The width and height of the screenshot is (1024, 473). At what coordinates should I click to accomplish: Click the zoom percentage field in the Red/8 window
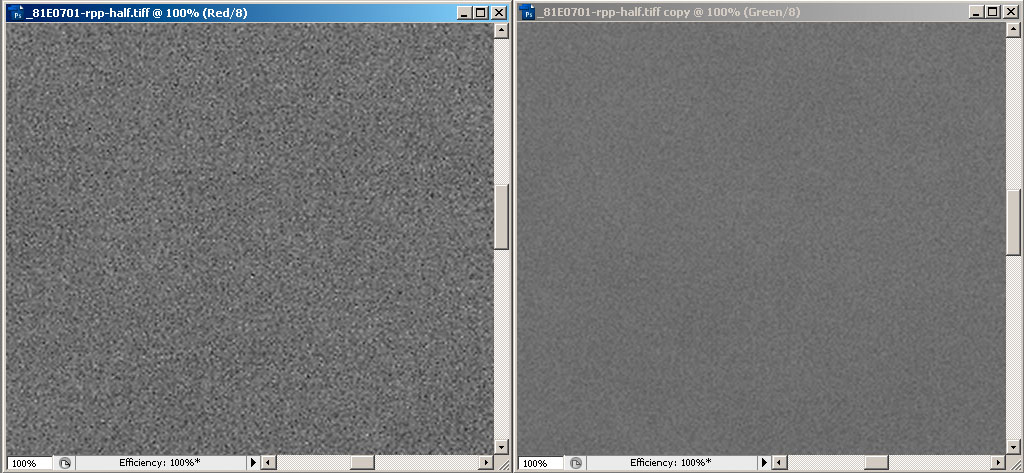29,463
